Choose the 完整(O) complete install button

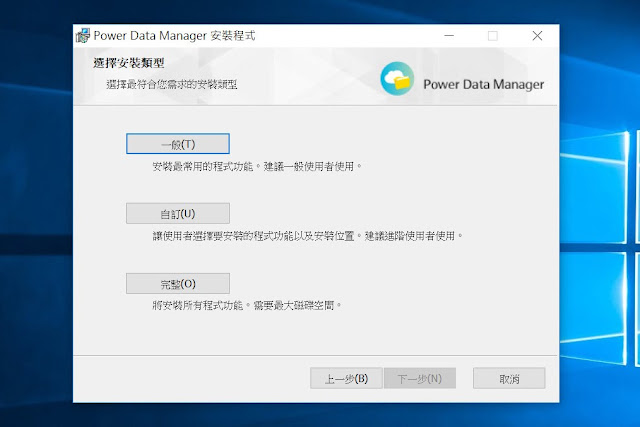tap(178, 283)
